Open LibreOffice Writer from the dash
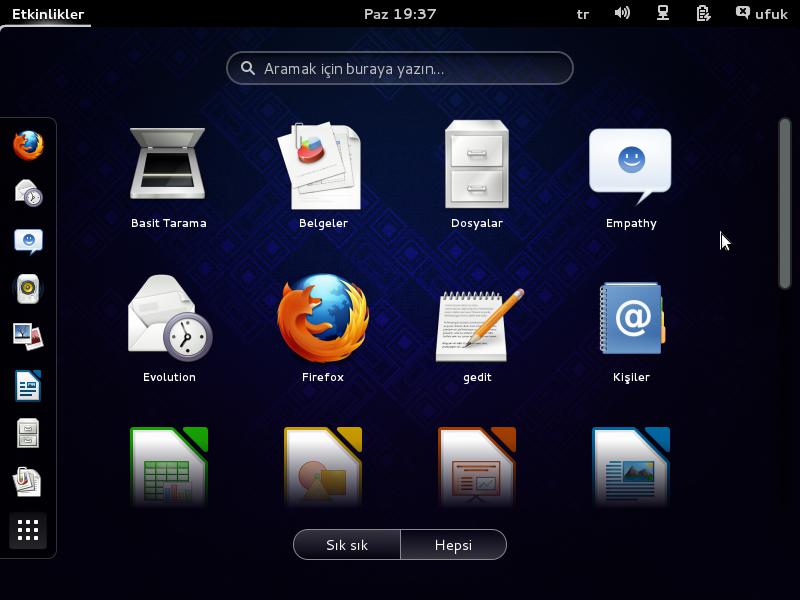Screen dimensions: 800x600 (28, 386)
